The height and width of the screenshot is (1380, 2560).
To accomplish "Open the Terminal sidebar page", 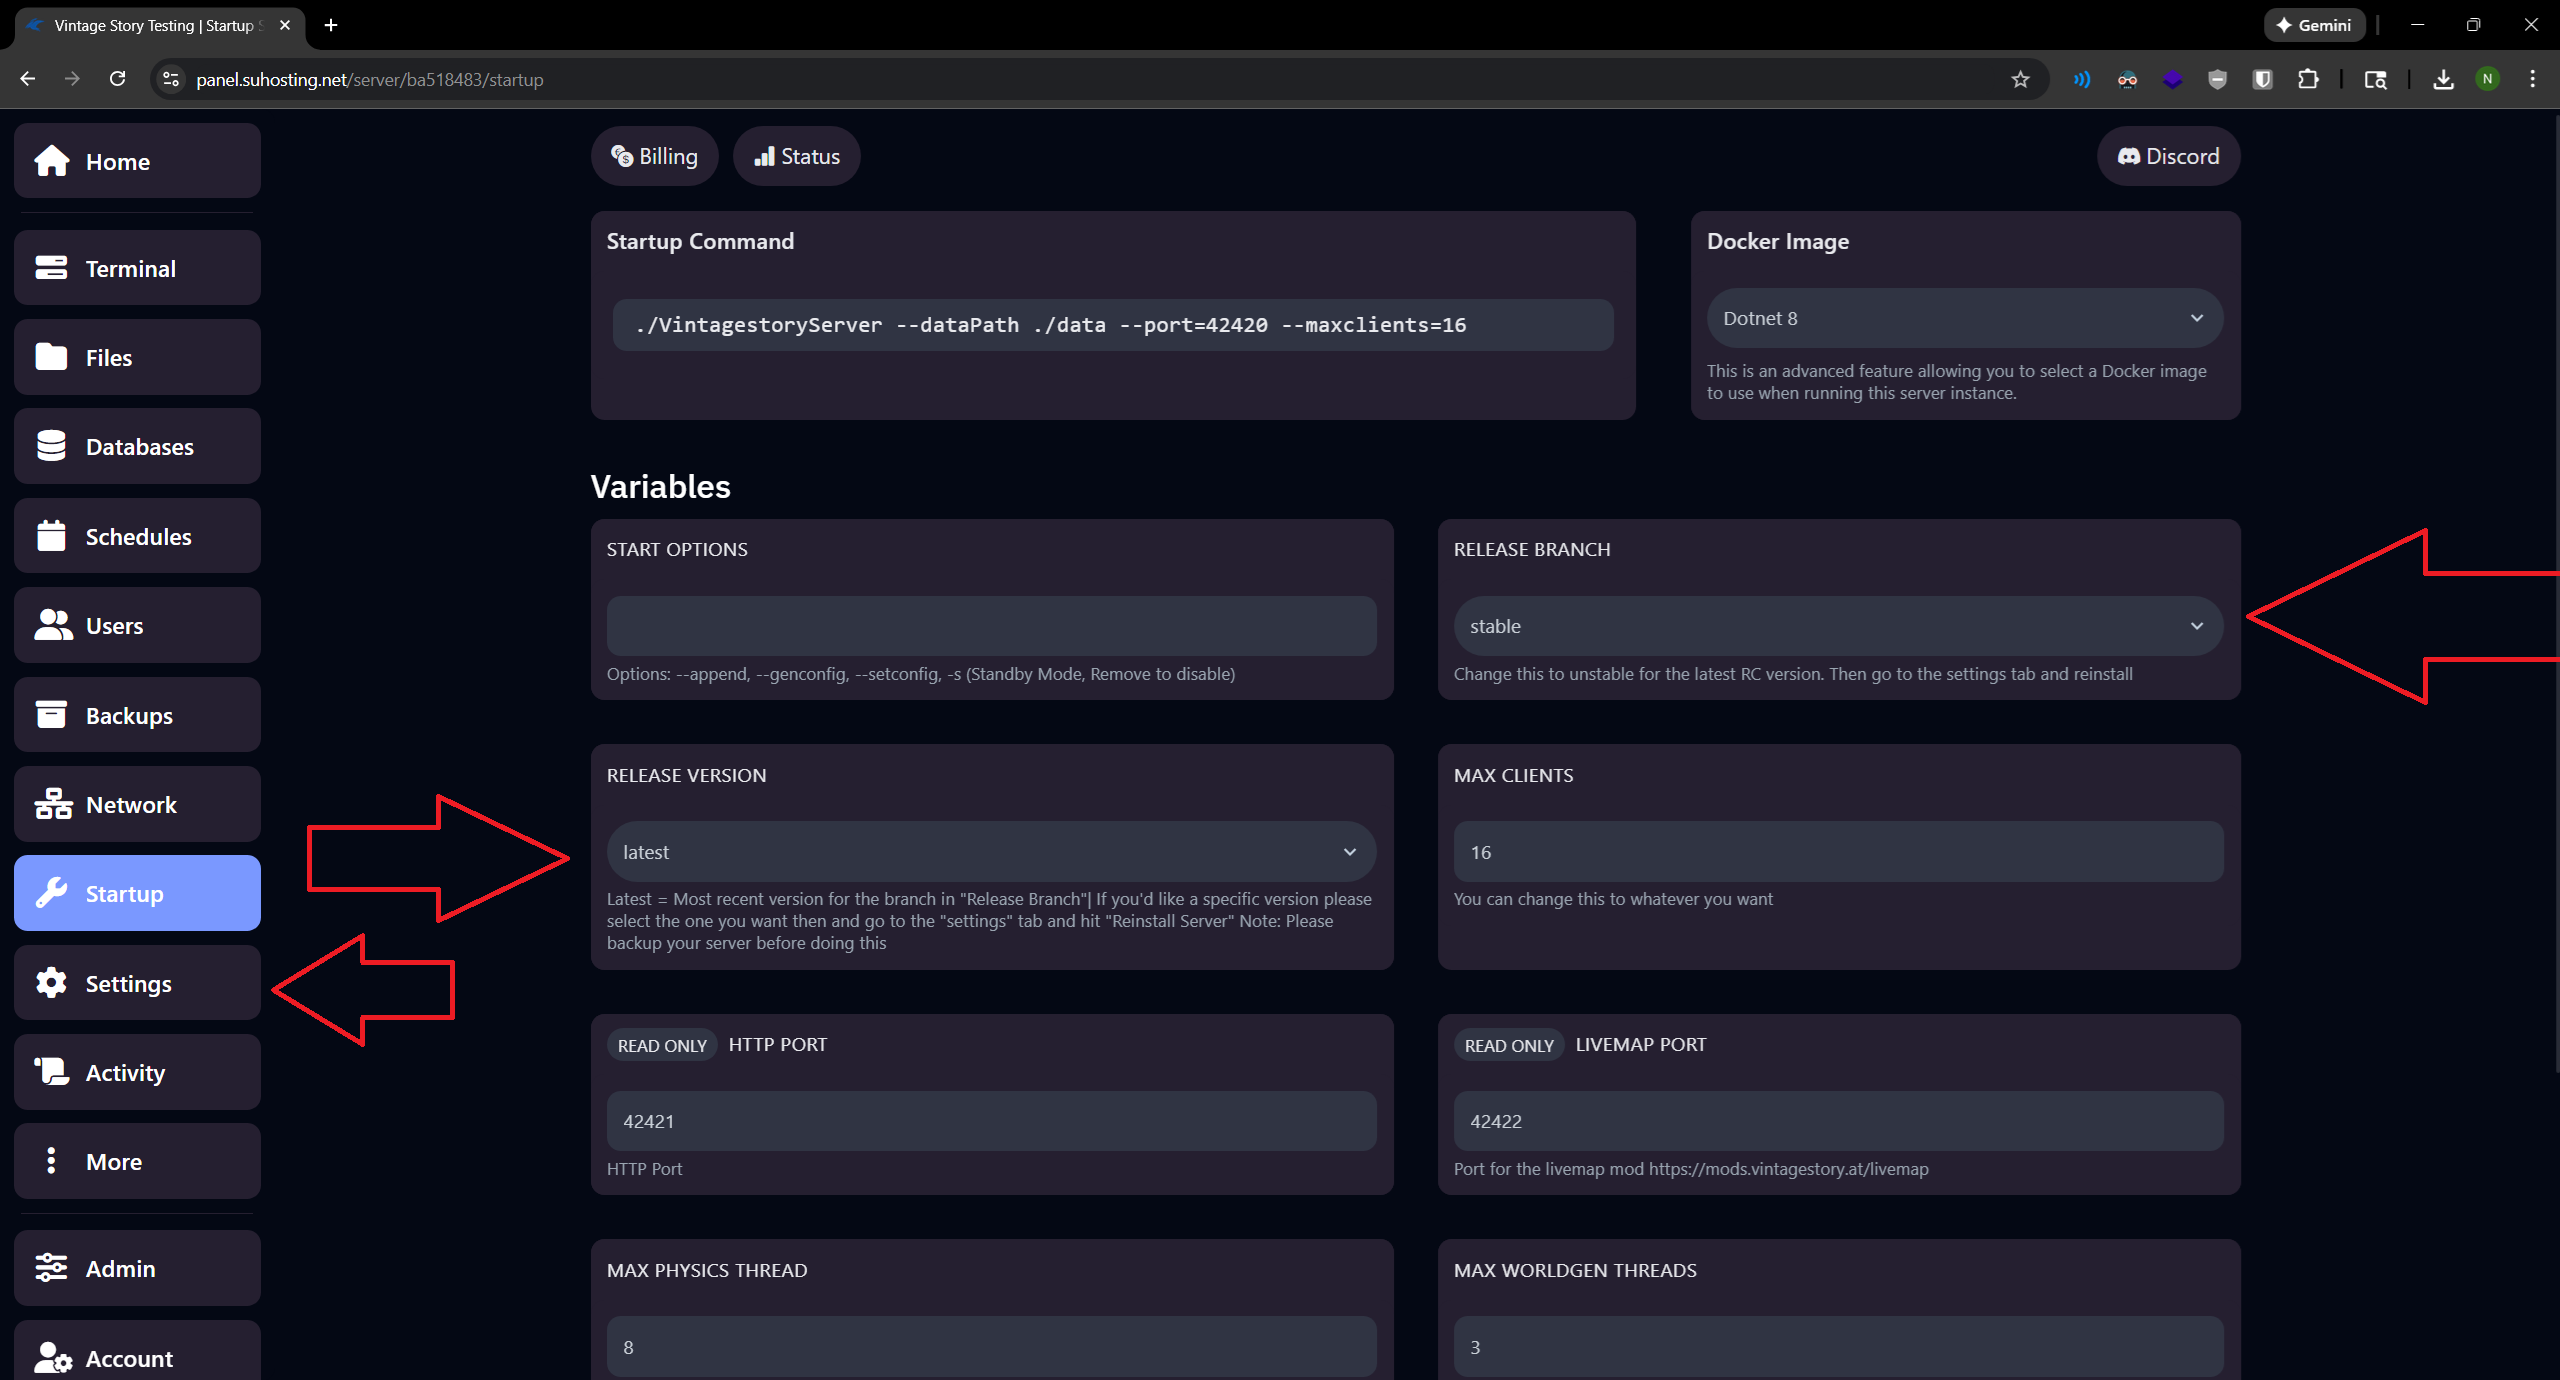I will click(137, 268).
